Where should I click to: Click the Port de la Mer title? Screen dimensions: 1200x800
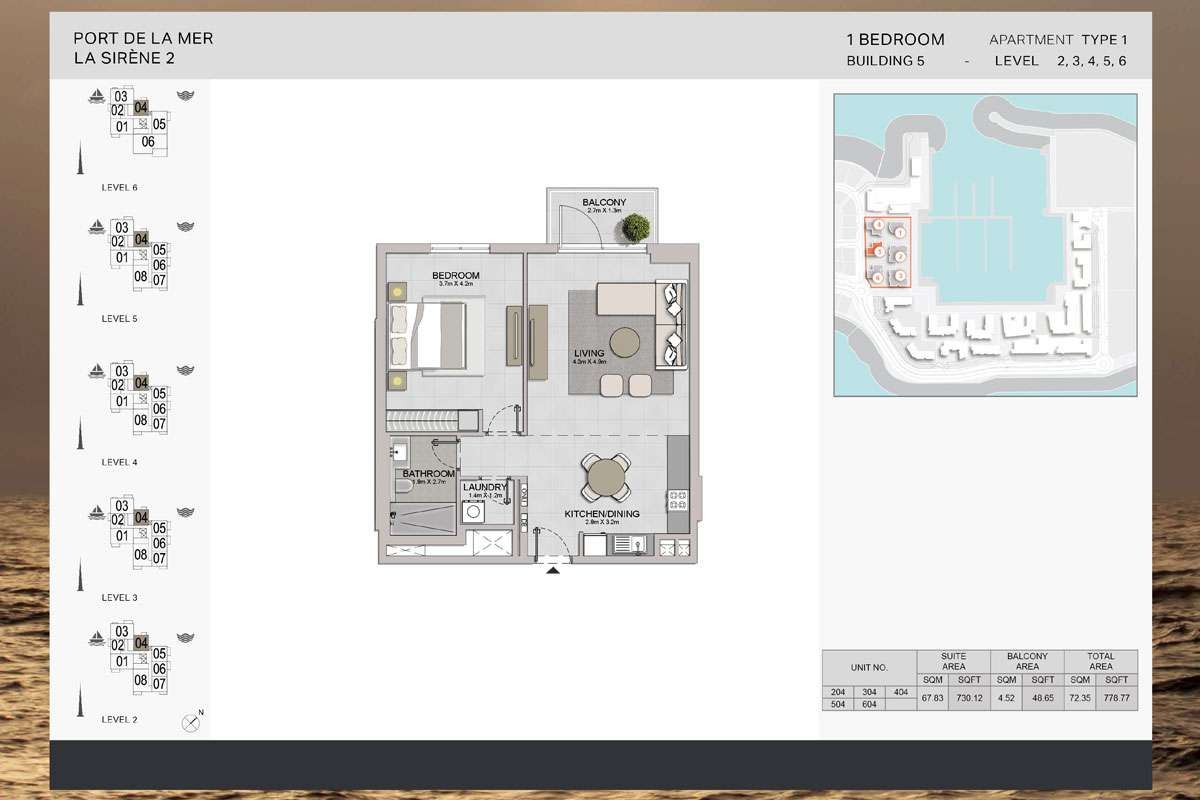(143, 39)
